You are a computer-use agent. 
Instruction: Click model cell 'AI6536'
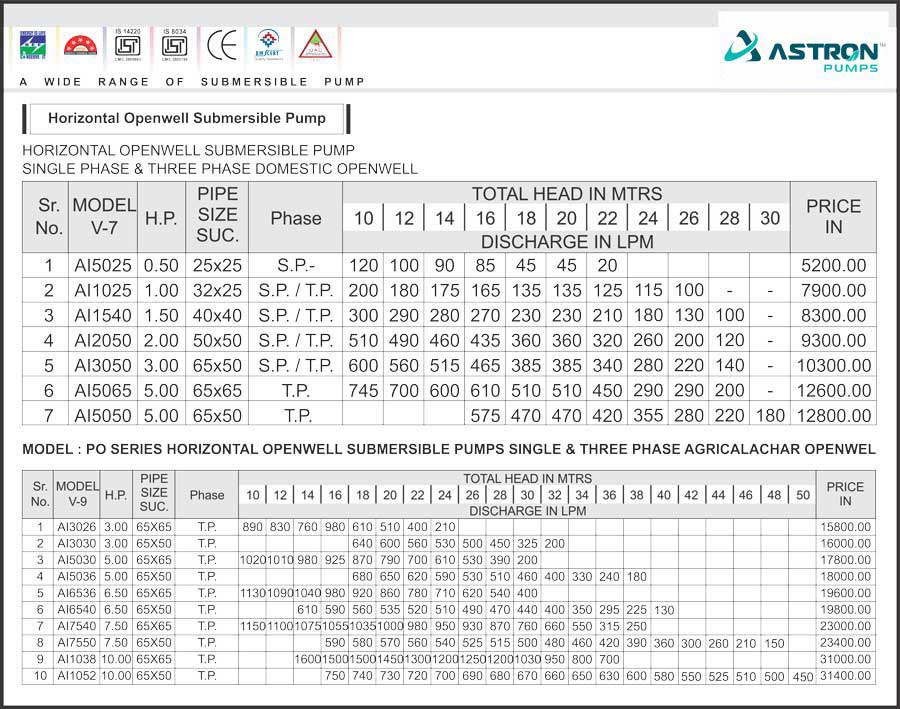point(77,593)
